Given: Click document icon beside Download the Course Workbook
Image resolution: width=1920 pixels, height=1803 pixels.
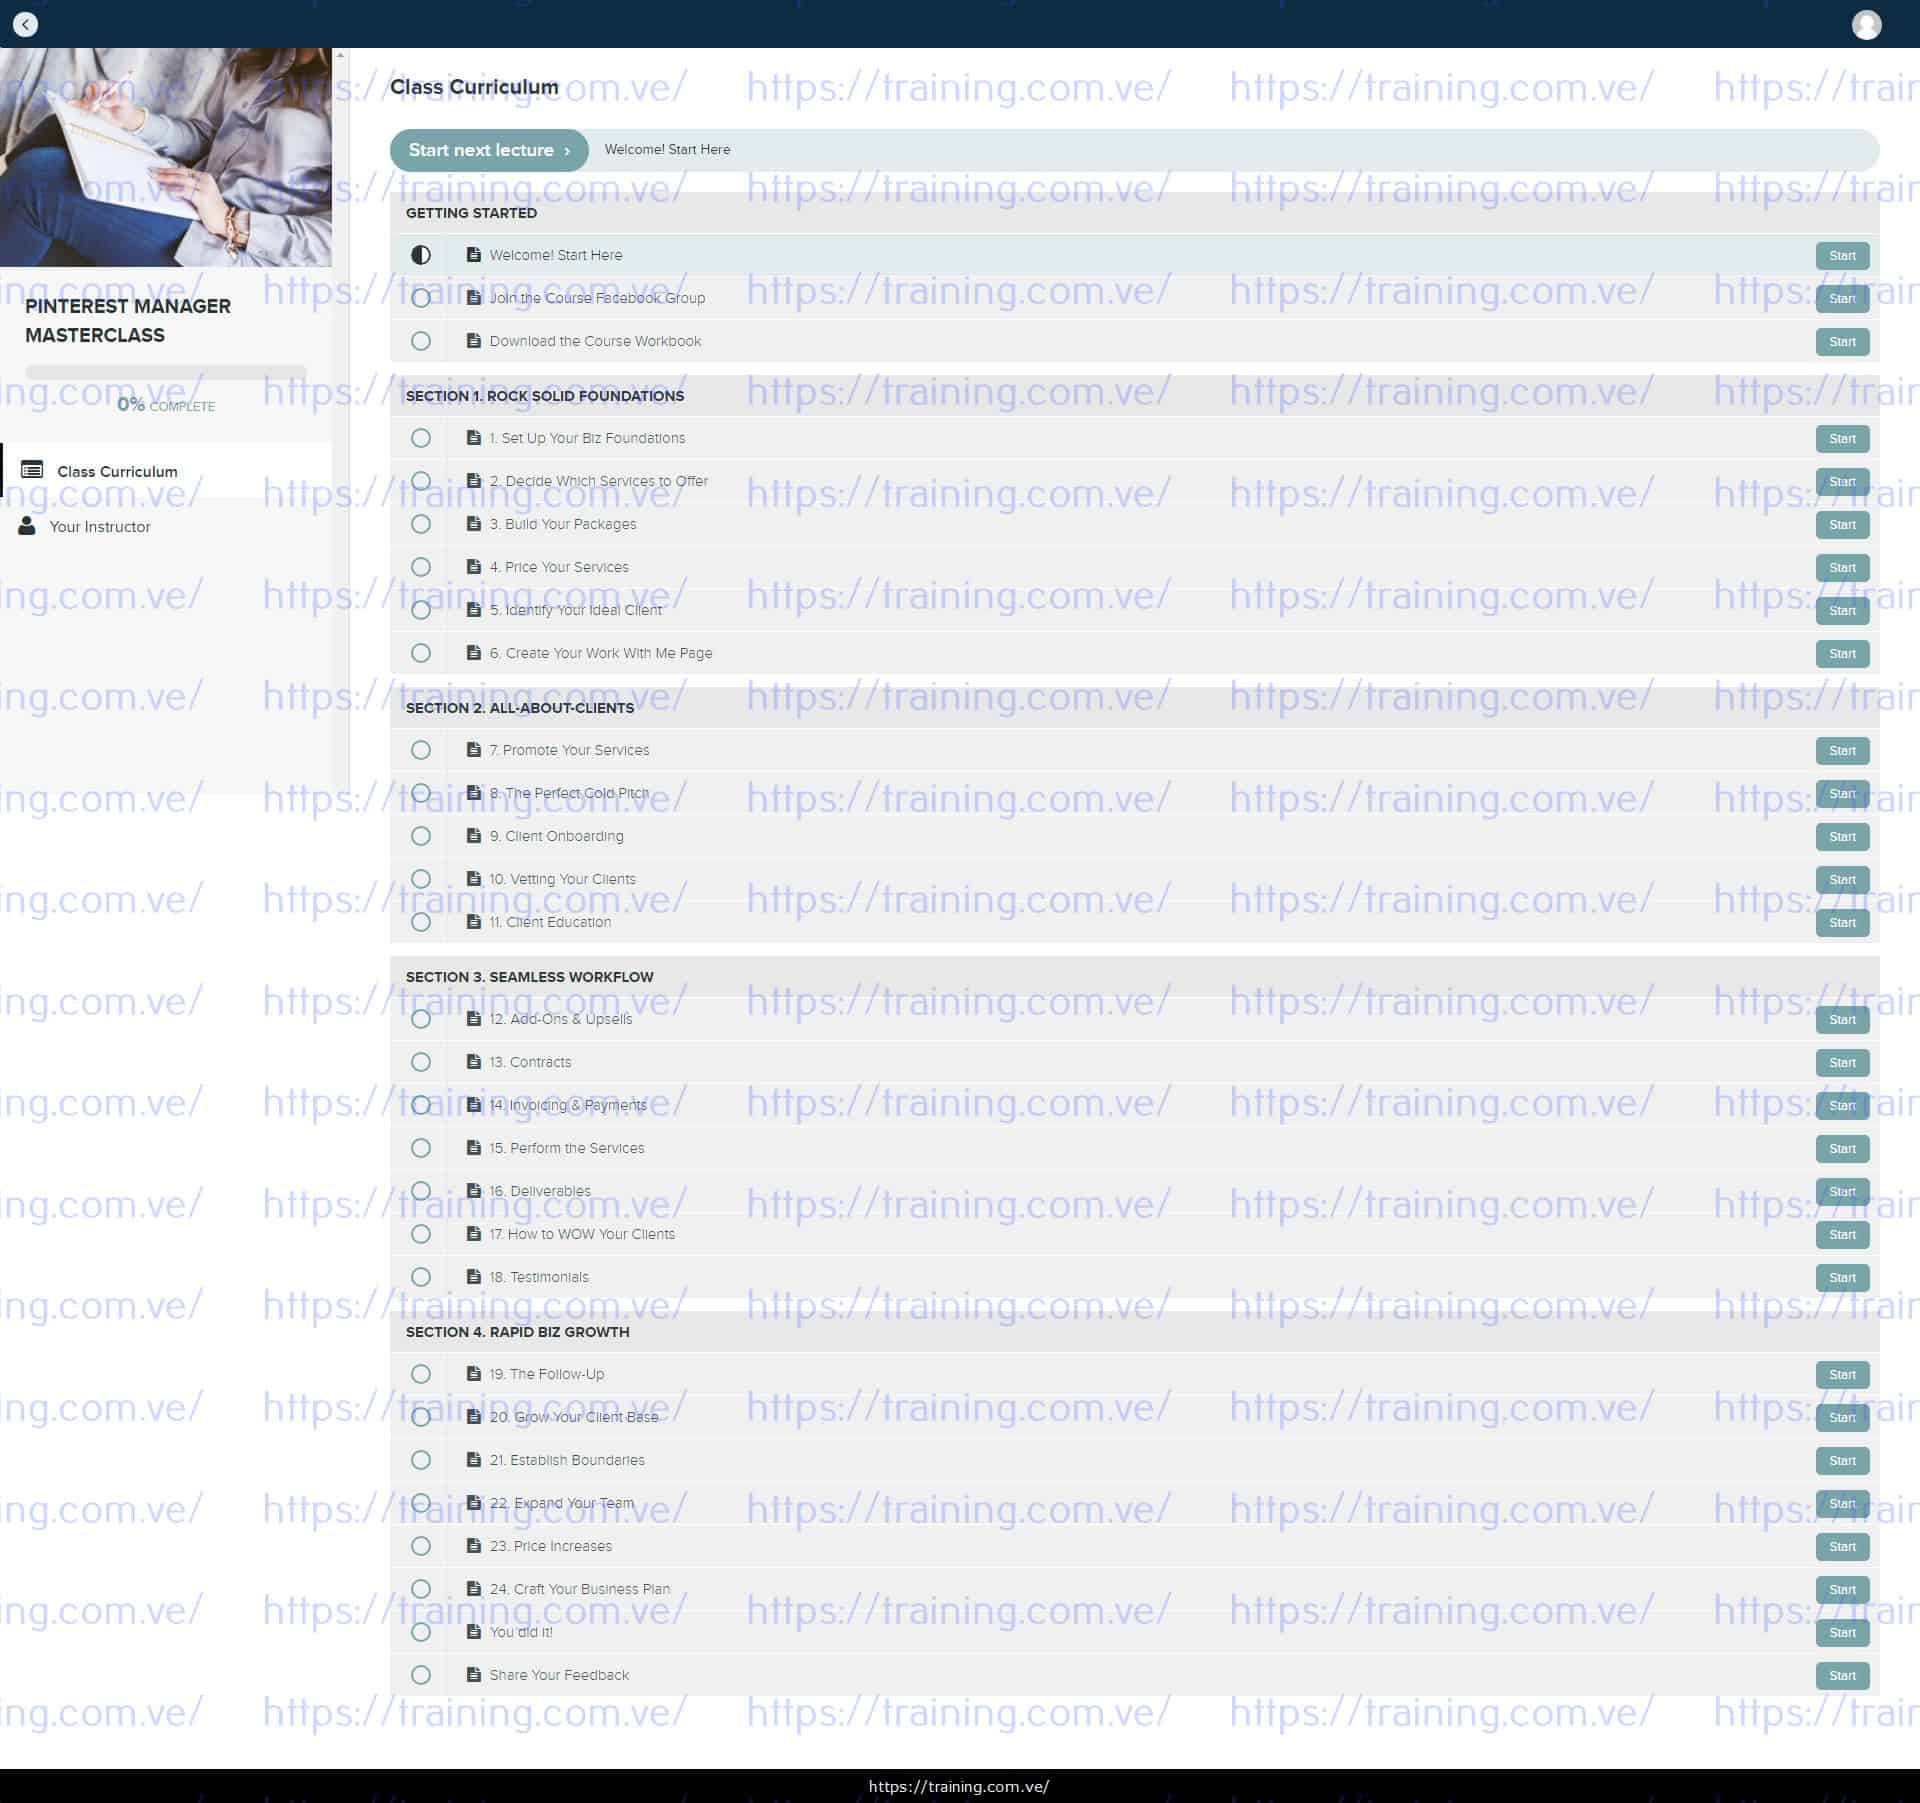Looking at the screenshot, I should pos(474,341).
